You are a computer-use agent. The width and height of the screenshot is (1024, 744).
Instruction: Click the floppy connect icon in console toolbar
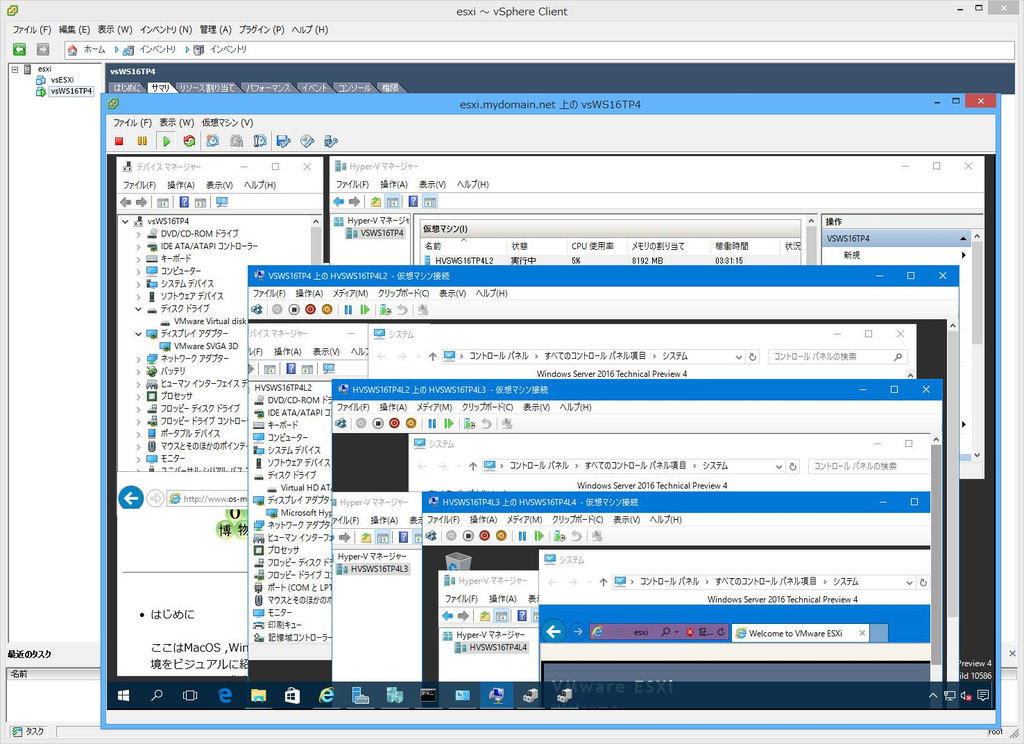[283, 141]
